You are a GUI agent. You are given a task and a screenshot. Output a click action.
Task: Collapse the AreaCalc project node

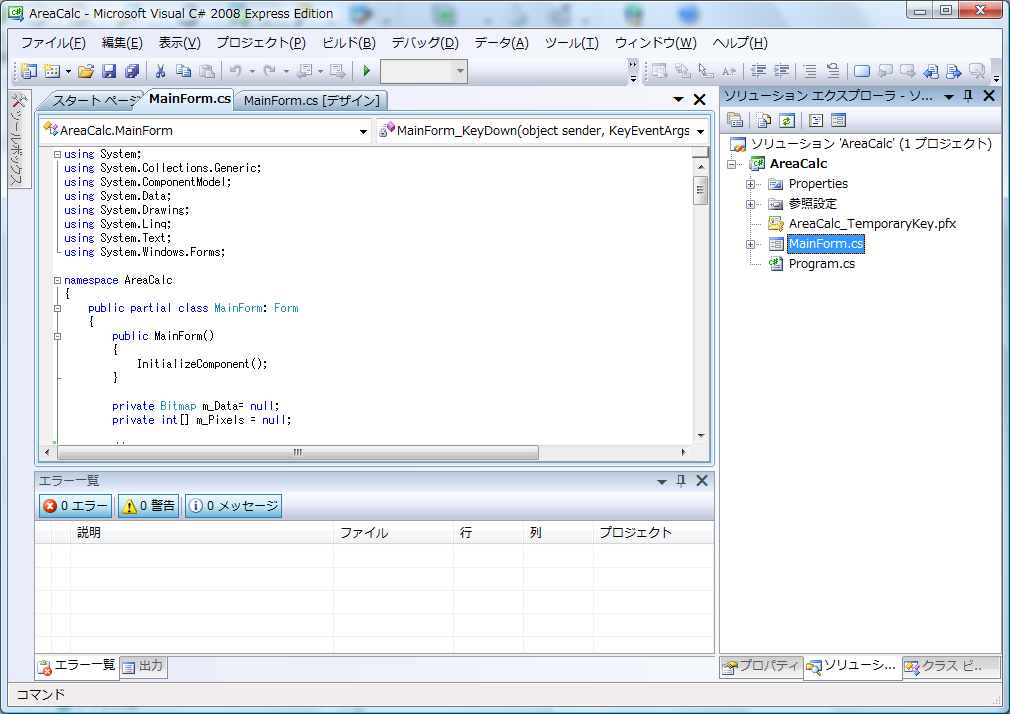[x=731, y=164]
